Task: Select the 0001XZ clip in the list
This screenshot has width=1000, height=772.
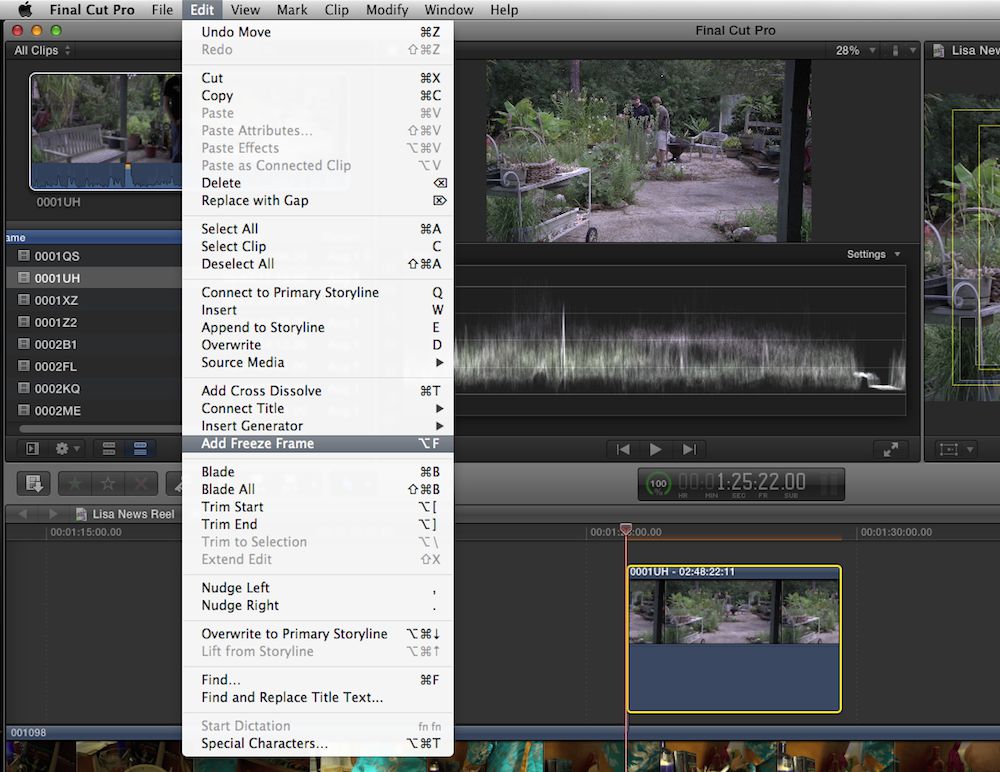Action: pyautogui.click(x=57, y=300)
